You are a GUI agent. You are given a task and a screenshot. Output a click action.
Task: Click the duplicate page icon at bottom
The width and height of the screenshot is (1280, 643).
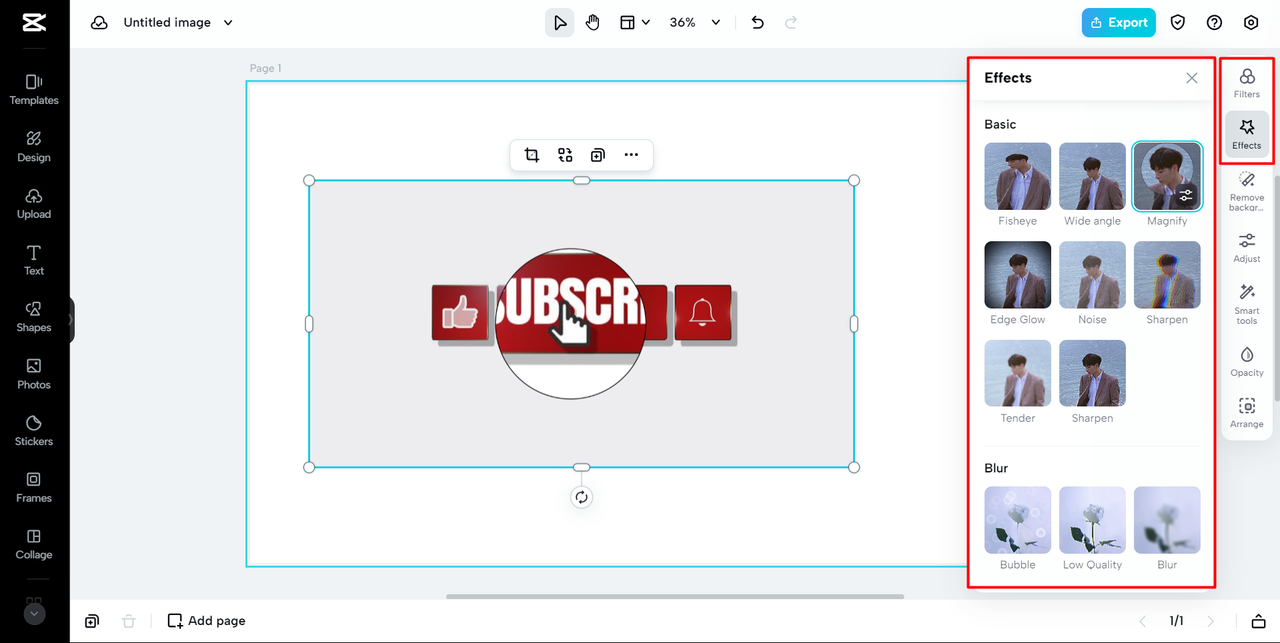click(92, 621)
